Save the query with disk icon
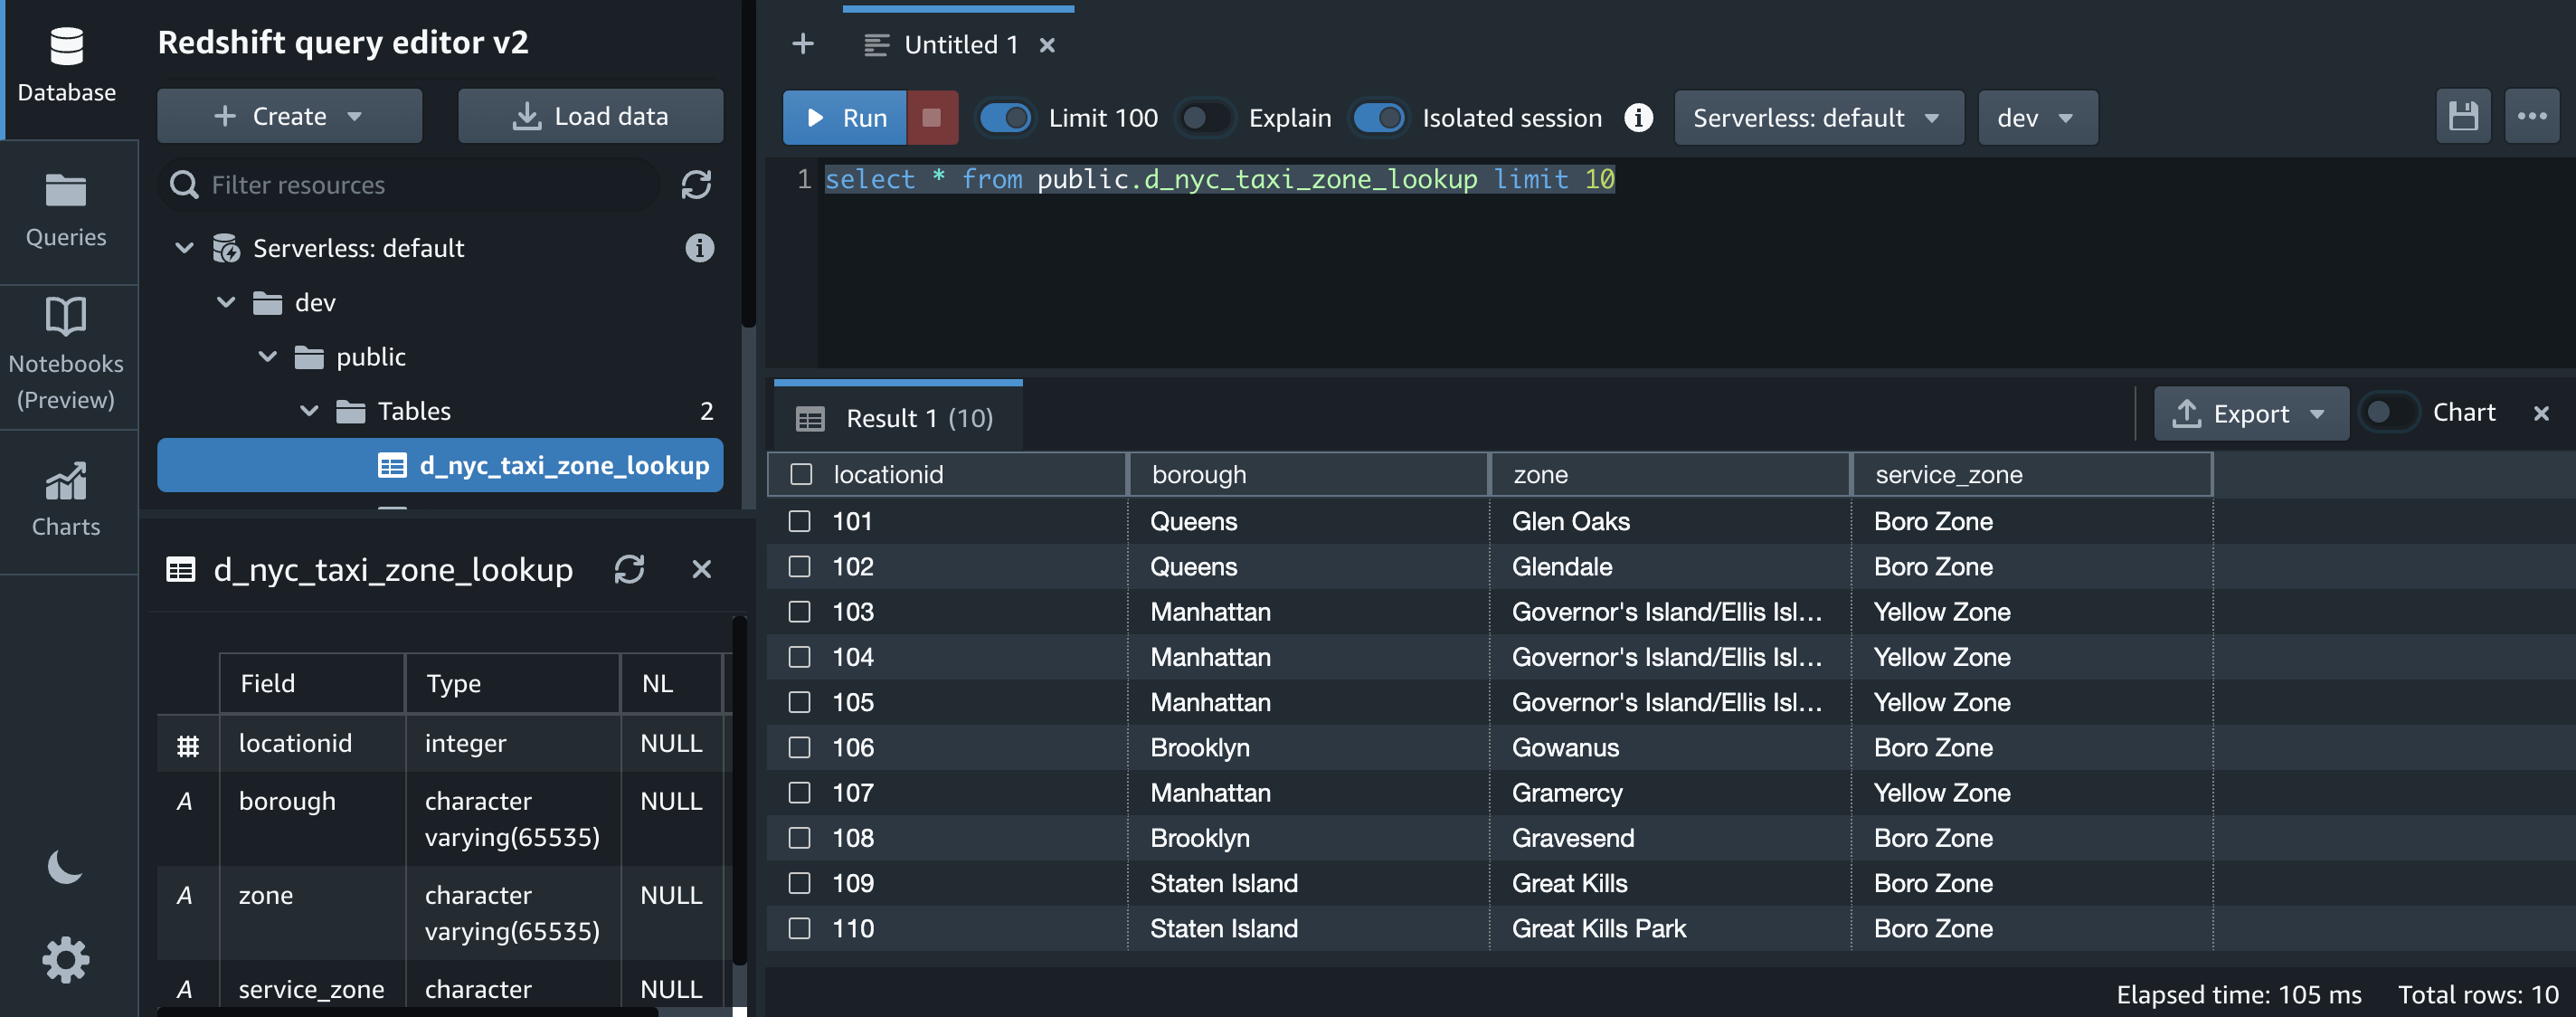This screenshot has width=2576, height=1017. click(2462, 117)
